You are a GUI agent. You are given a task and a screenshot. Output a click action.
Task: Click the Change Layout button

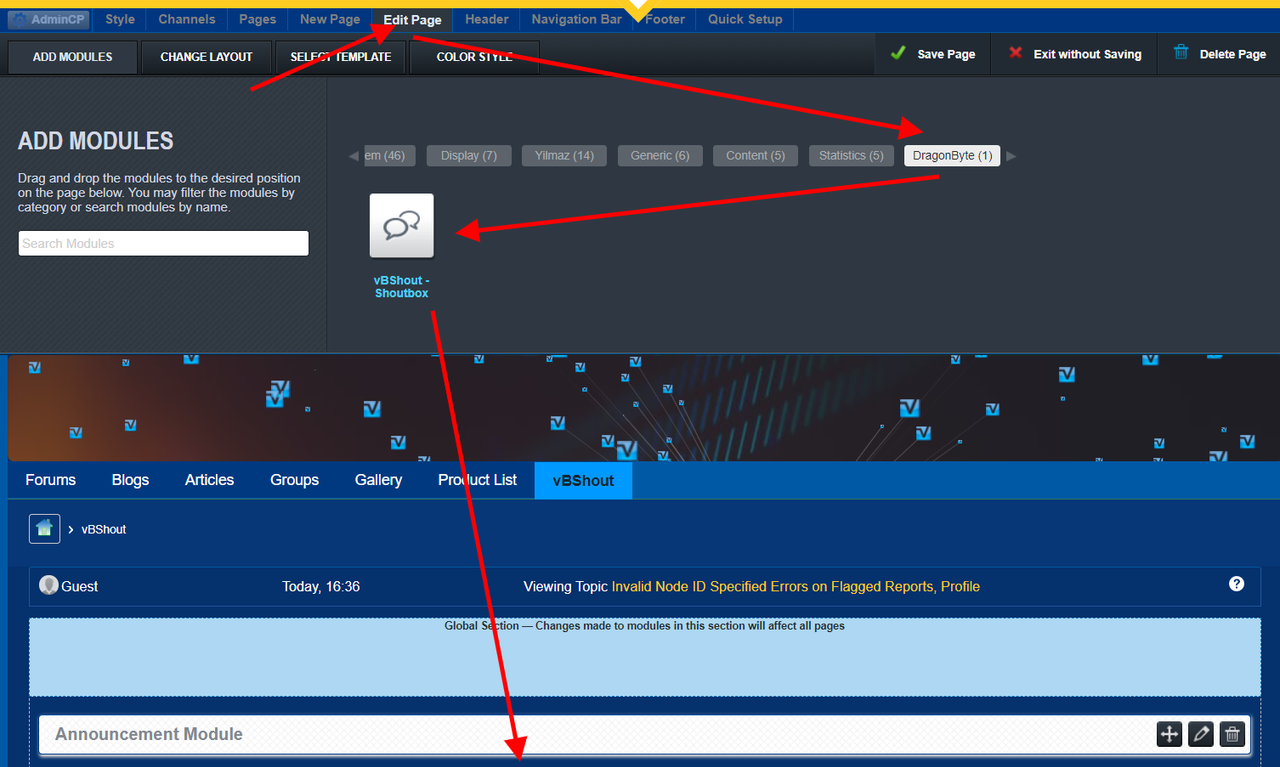pyautogui.click(x=206, y=57)
